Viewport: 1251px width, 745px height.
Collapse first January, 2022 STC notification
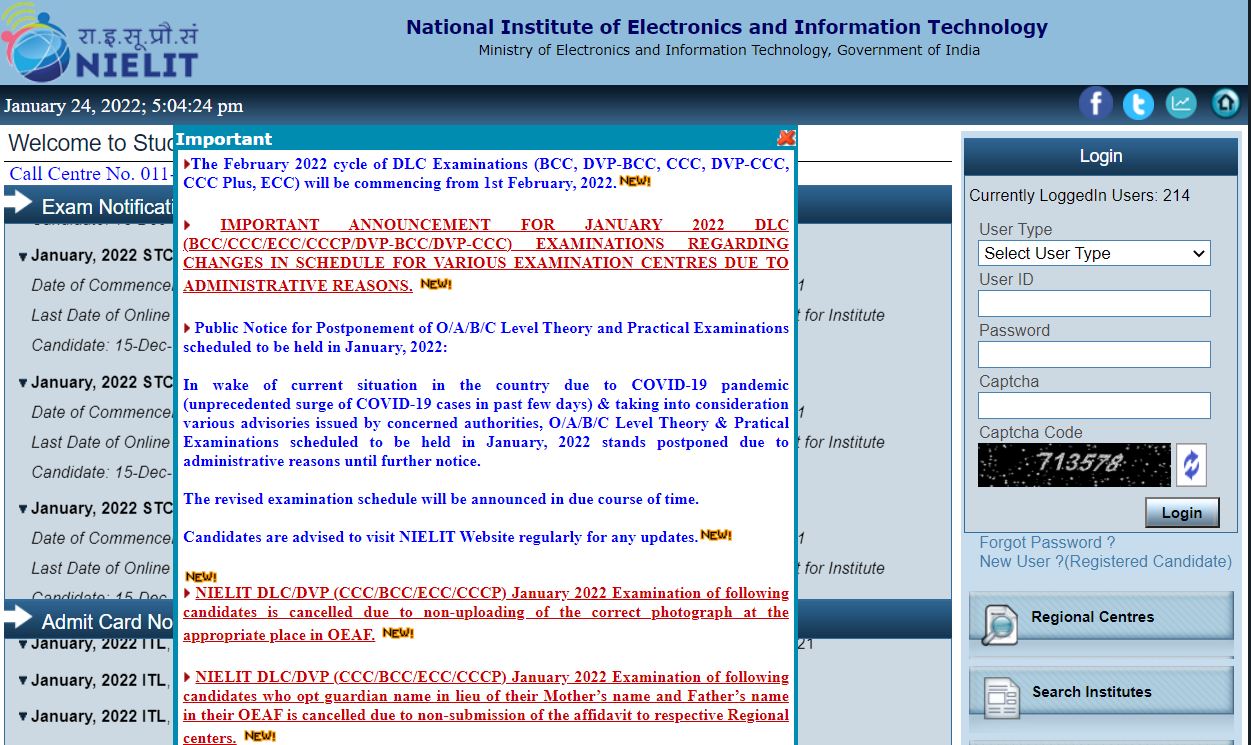(x=23, y=256)
